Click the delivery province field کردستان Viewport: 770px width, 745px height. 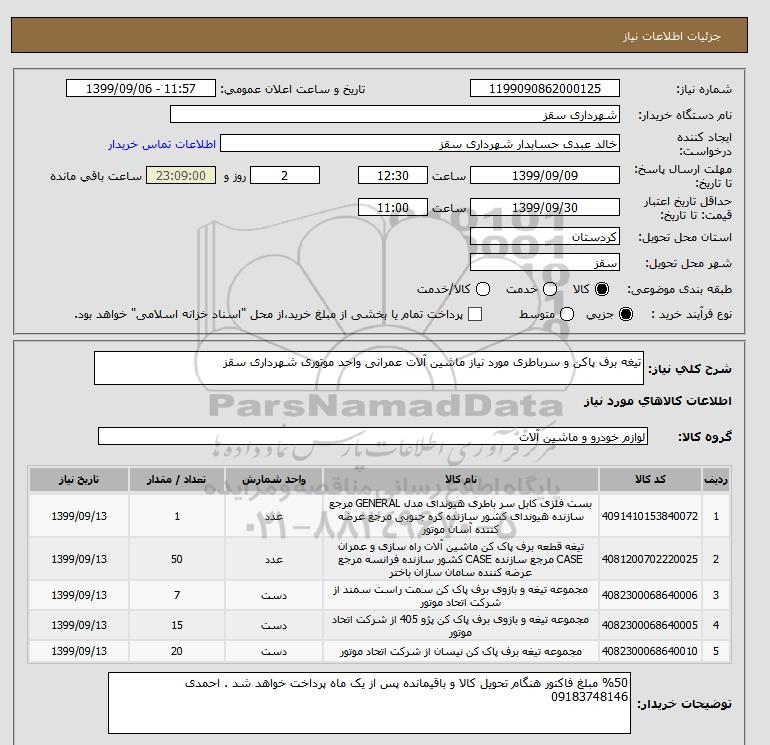545,237
